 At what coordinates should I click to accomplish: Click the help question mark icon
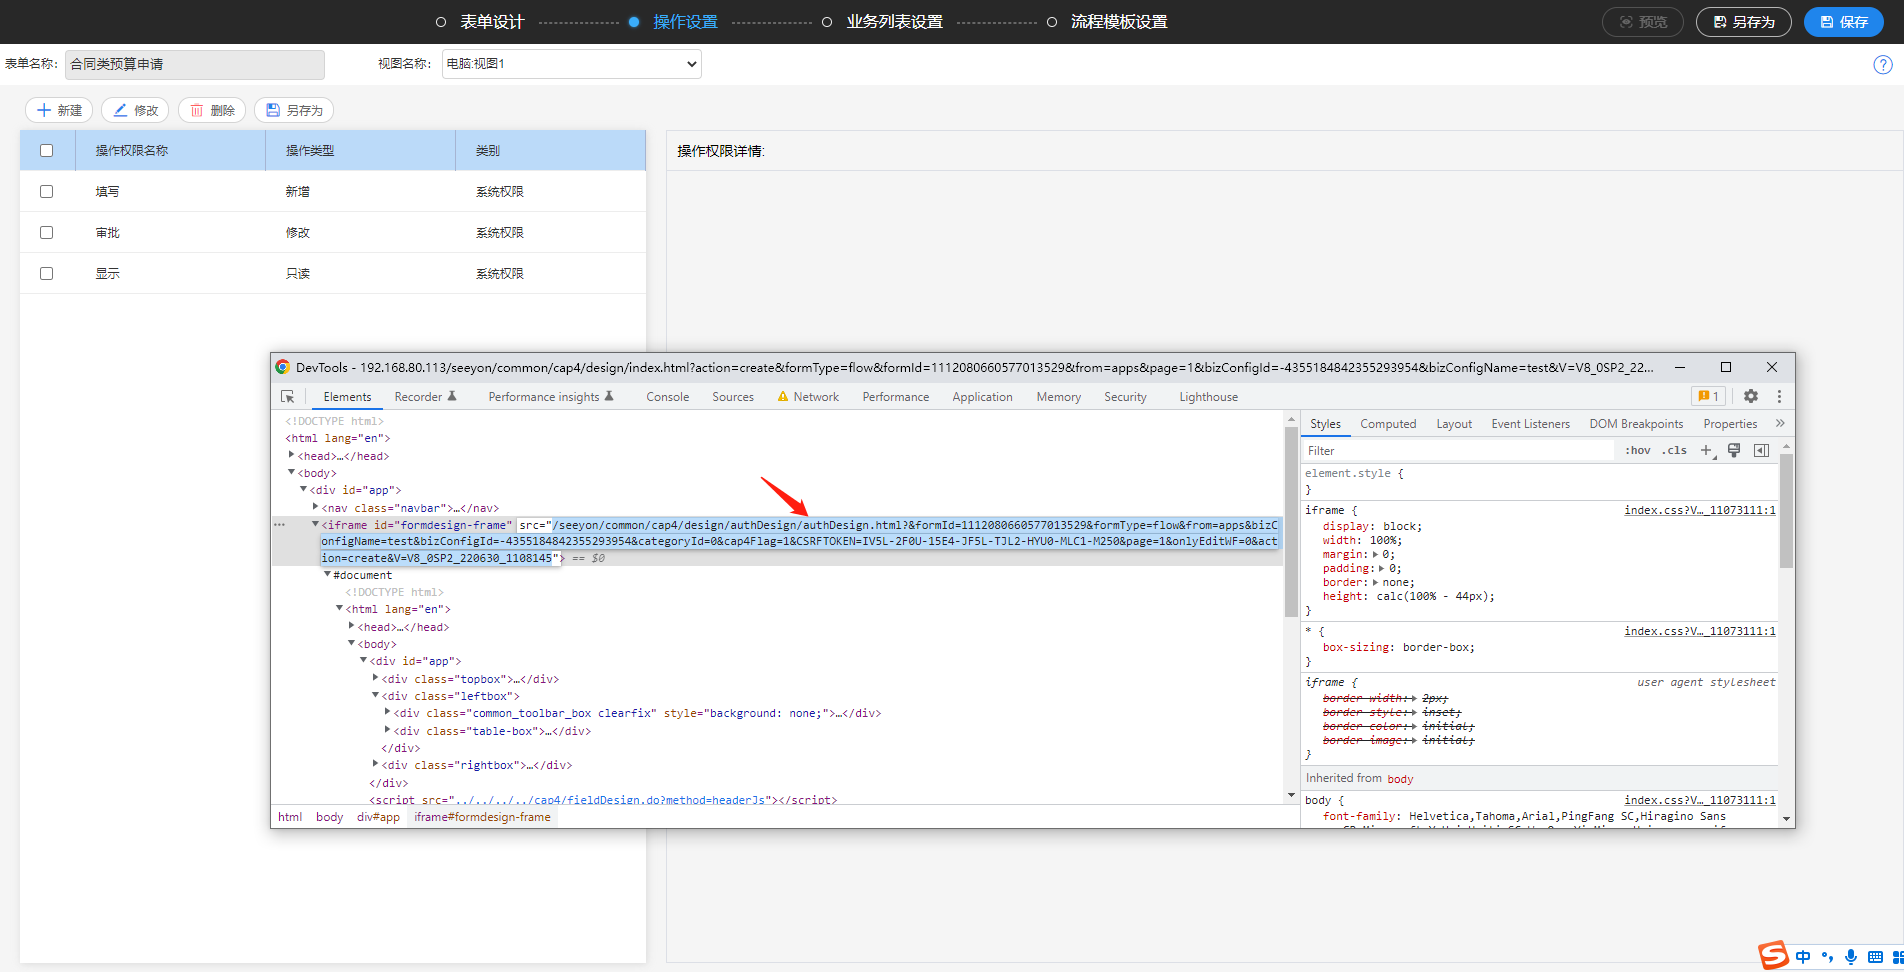(x=1882, y=65)
